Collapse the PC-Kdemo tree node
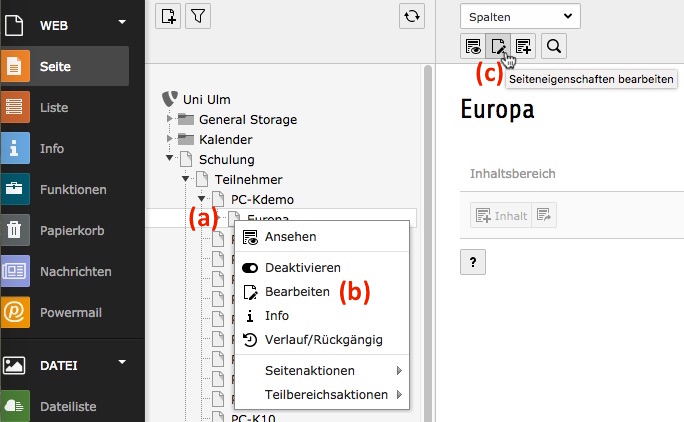The image size is (684, 422). pos(201,199)
